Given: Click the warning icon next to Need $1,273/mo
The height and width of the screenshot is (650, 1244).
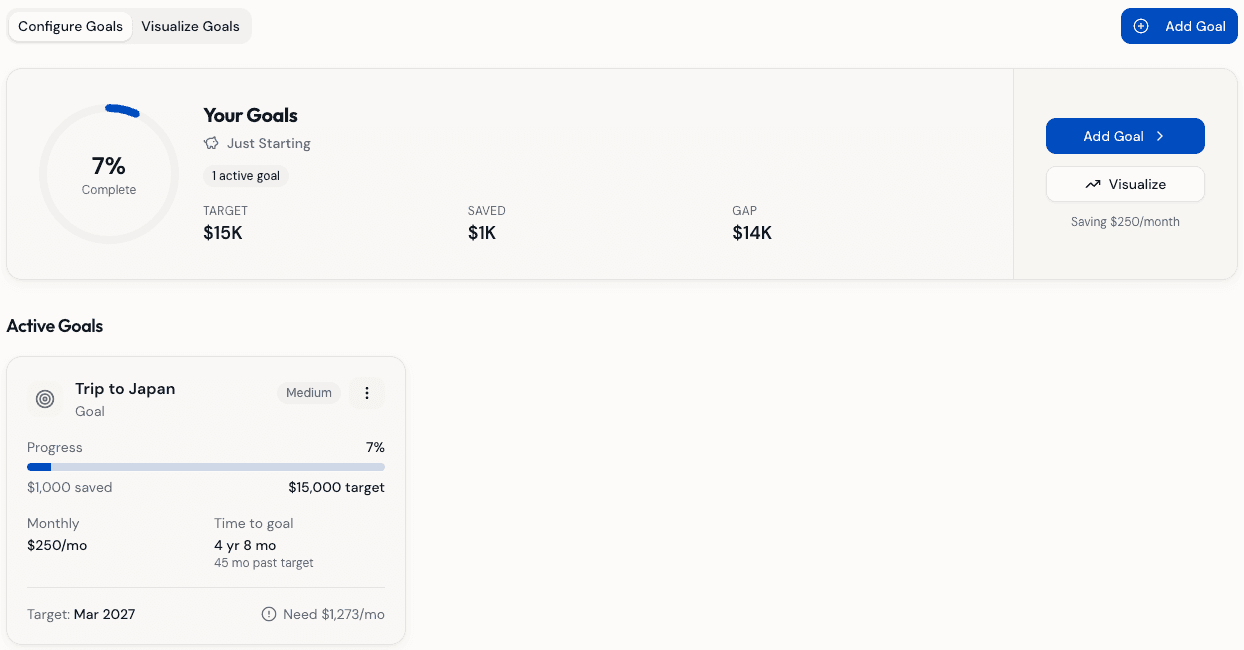Looking at the screenshot, I should (x=268, y=614).
